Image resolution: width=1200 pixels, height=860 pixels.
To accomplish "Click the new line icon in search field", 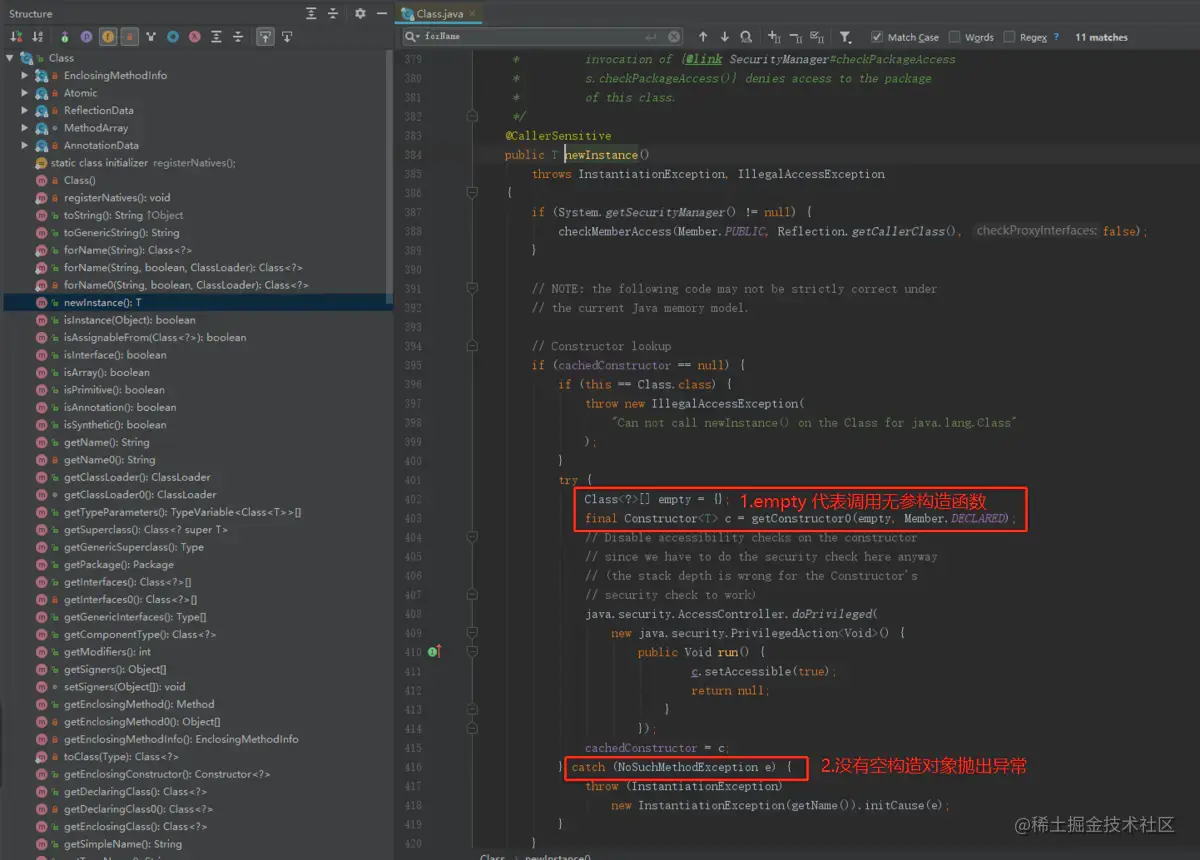I will (653, 37).
